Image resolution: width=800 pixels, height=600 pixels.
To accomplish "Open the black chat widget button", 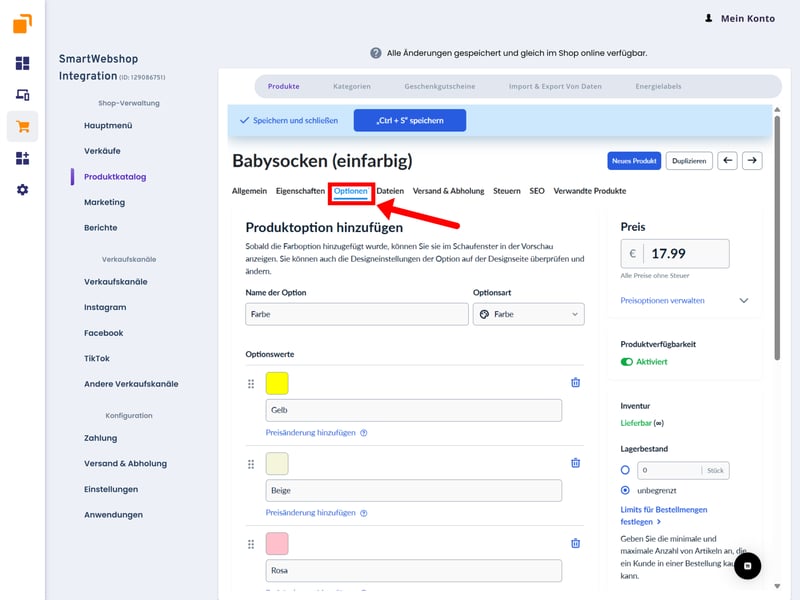I will 747,566.
